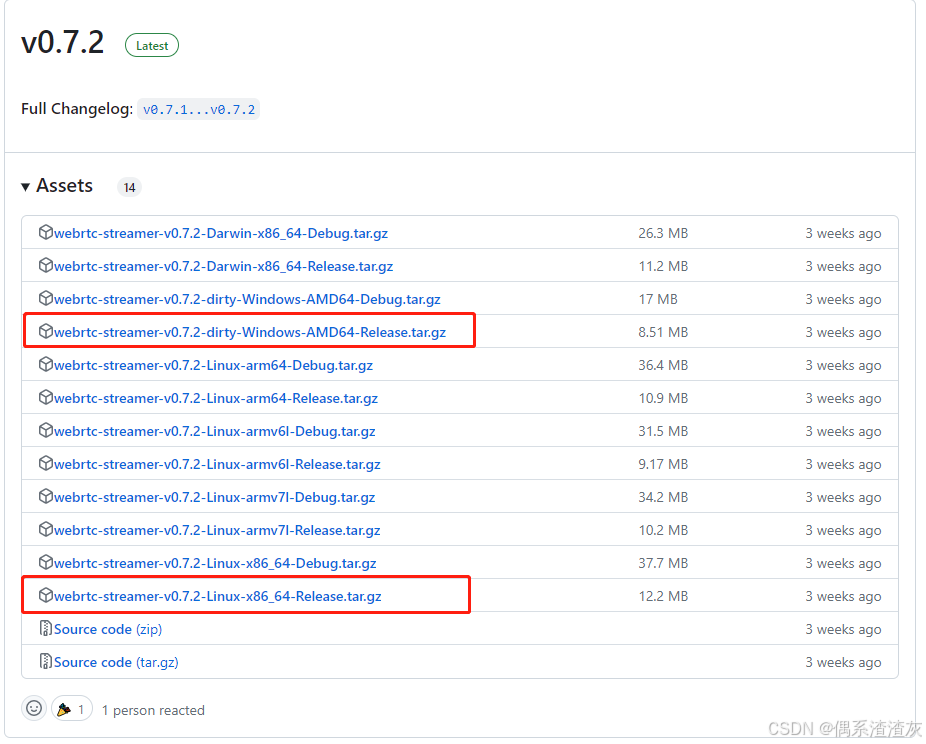This screenshot has width=926, height=744.
Task: Click the Assets count badge 14
Action: [129, 188]
